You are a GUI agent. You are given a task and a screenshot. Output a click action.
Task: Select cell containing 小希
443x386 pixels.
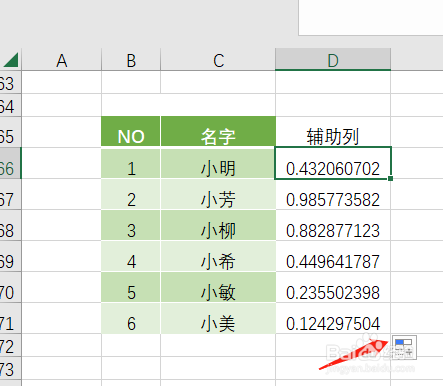[x=218, y=256]
